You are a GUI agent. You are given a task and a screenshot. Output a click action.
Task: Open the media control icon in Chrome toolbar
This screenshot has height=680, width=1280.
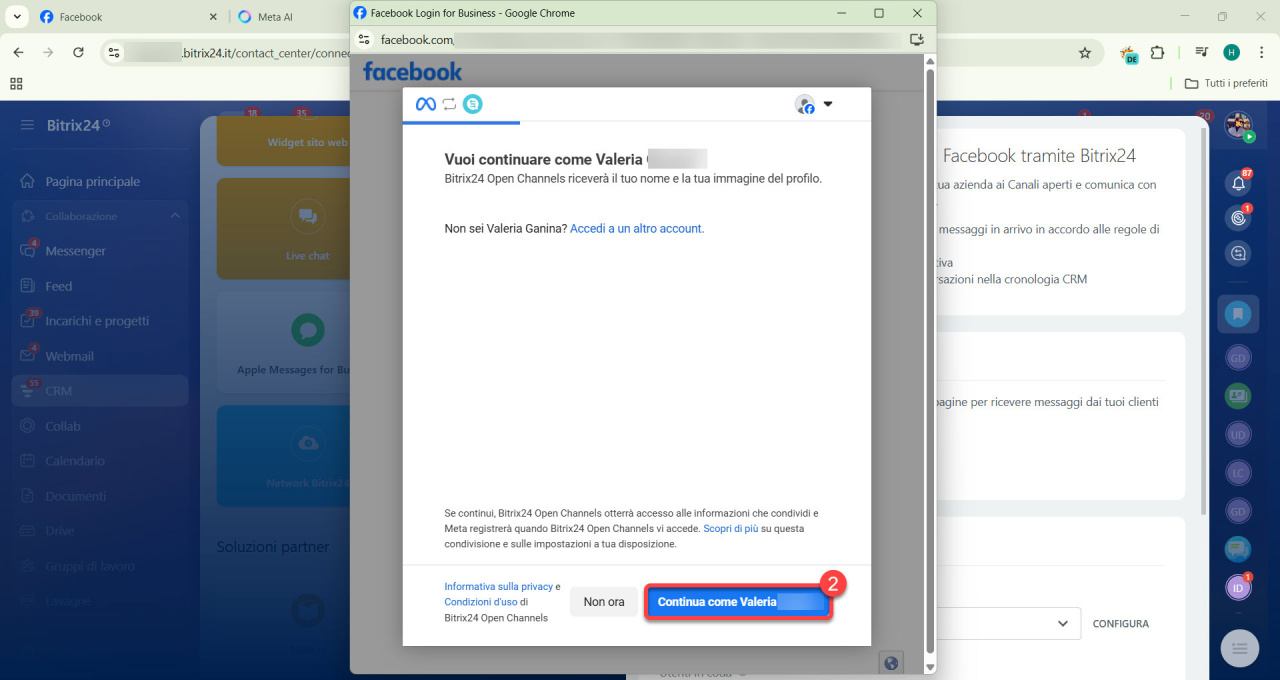click(1201, 53)
